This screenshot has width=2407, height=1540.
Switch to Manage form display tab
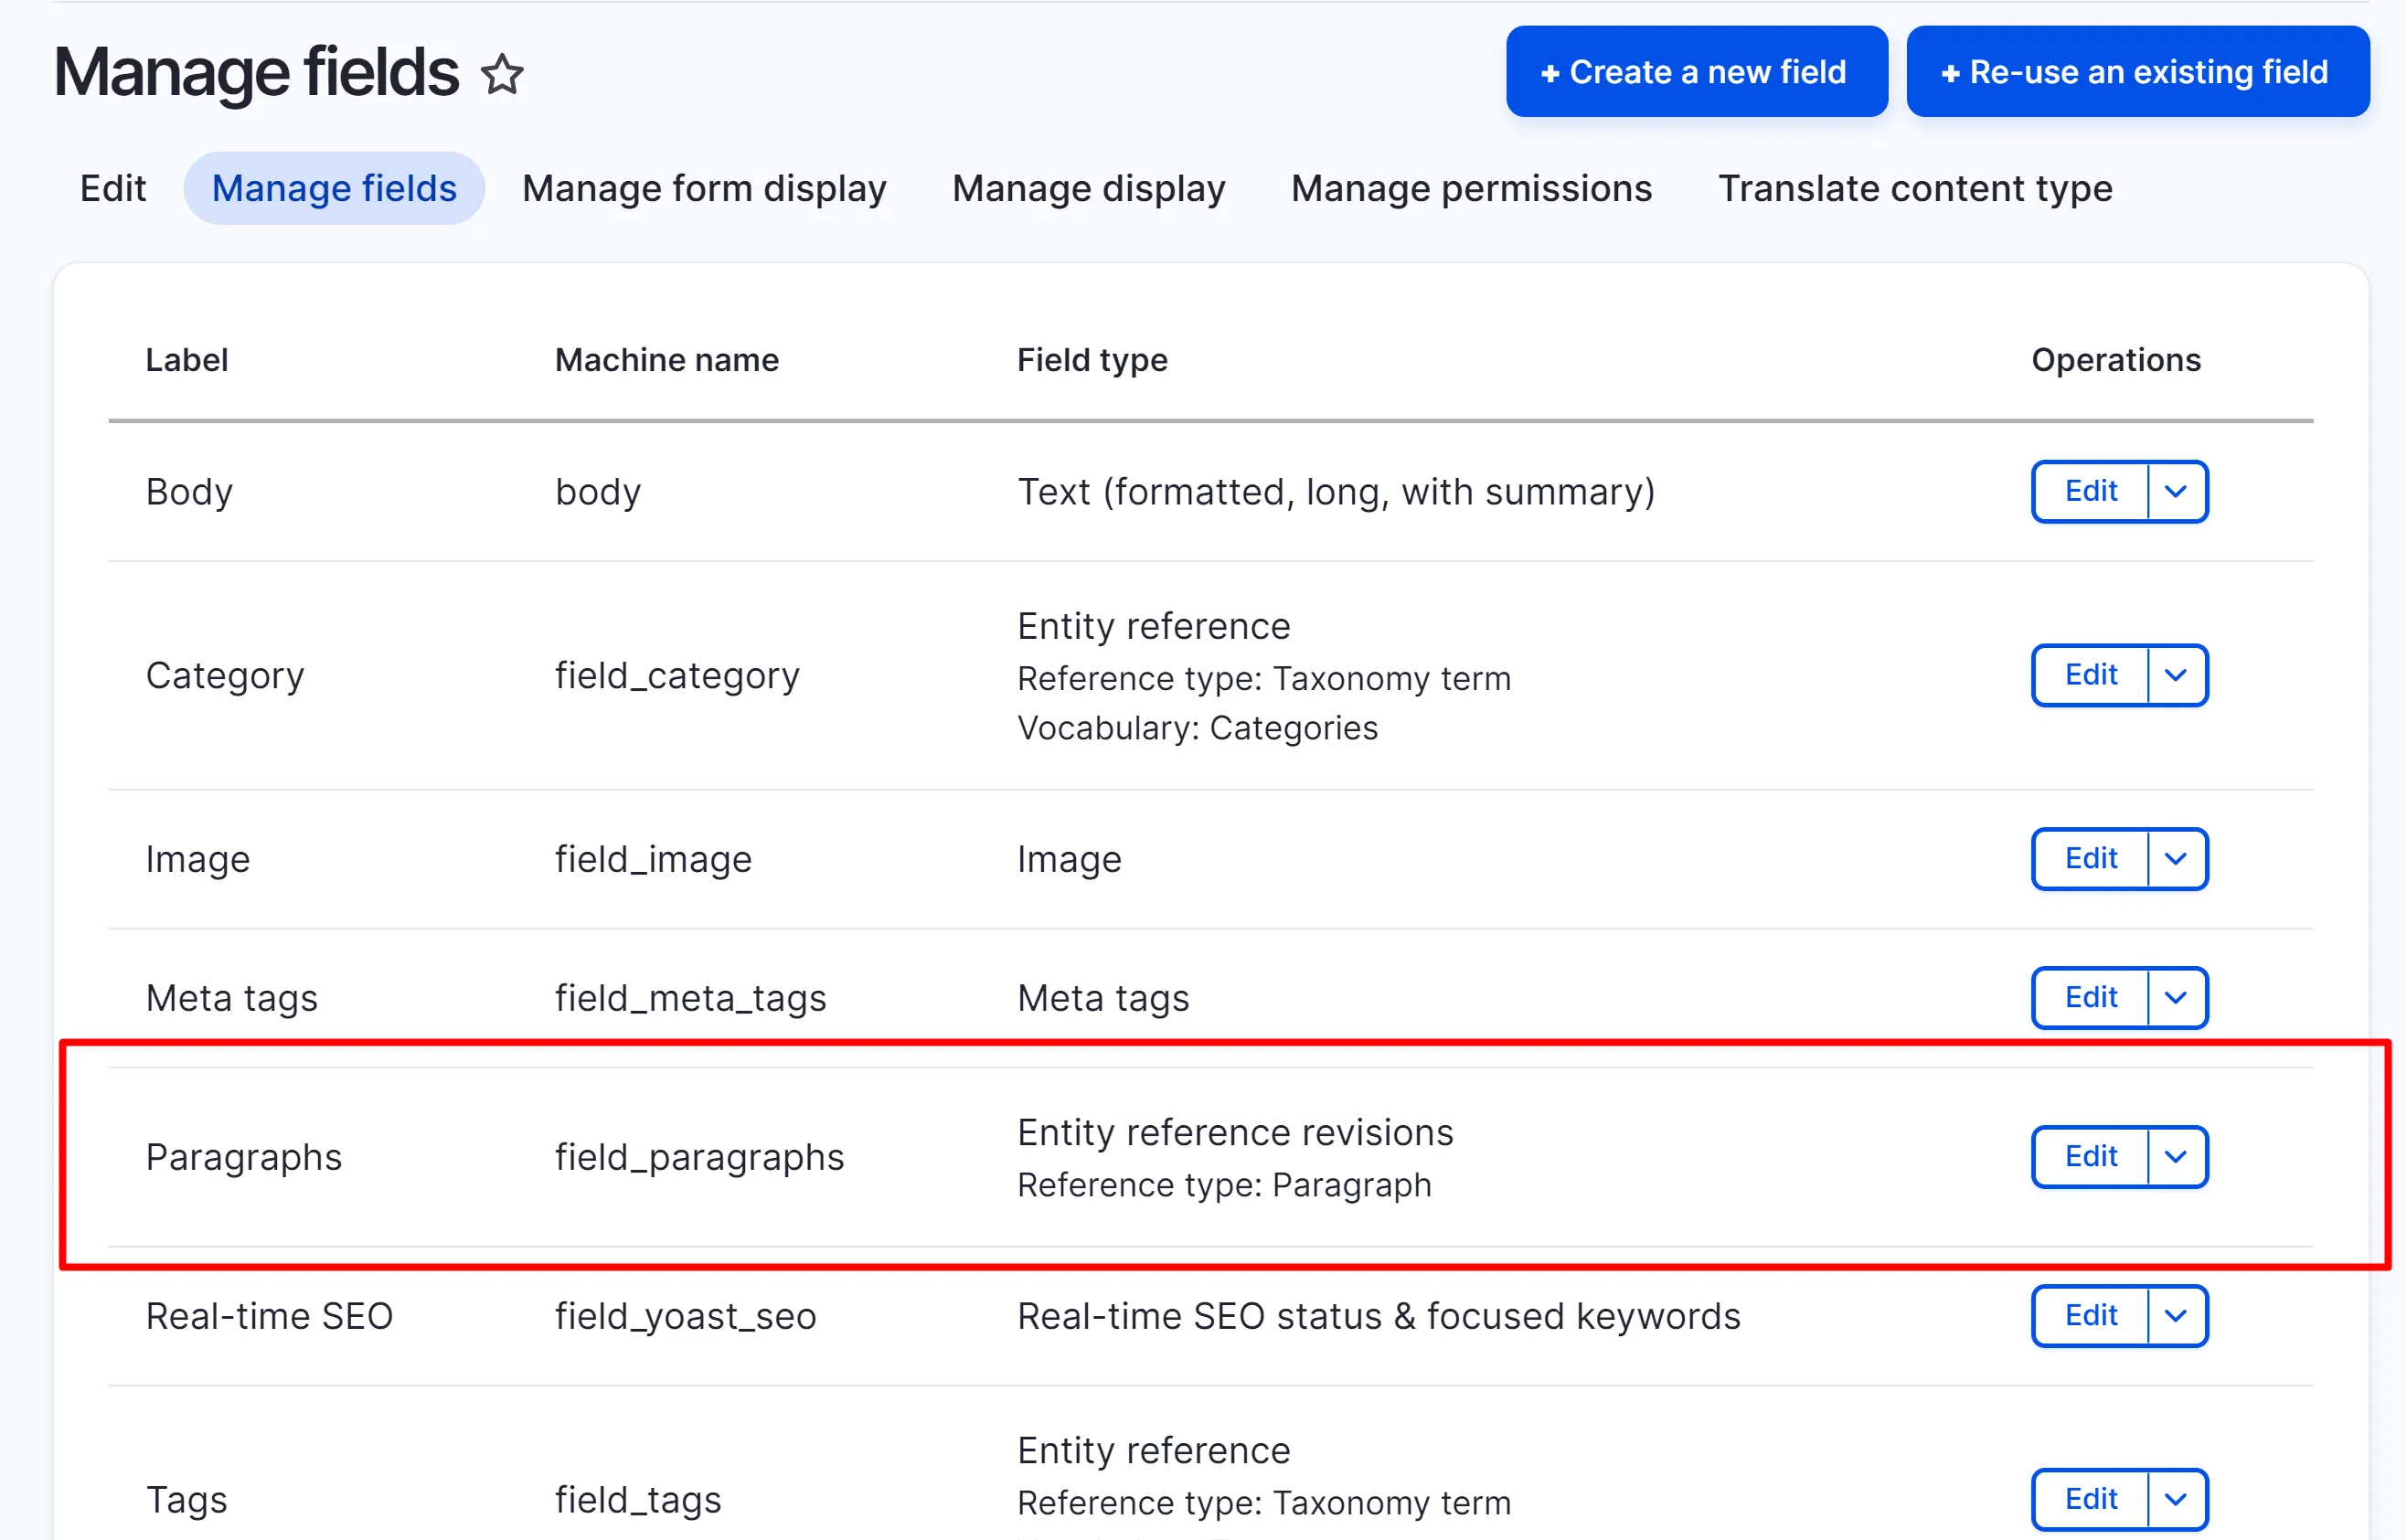[x=704, y=188]
